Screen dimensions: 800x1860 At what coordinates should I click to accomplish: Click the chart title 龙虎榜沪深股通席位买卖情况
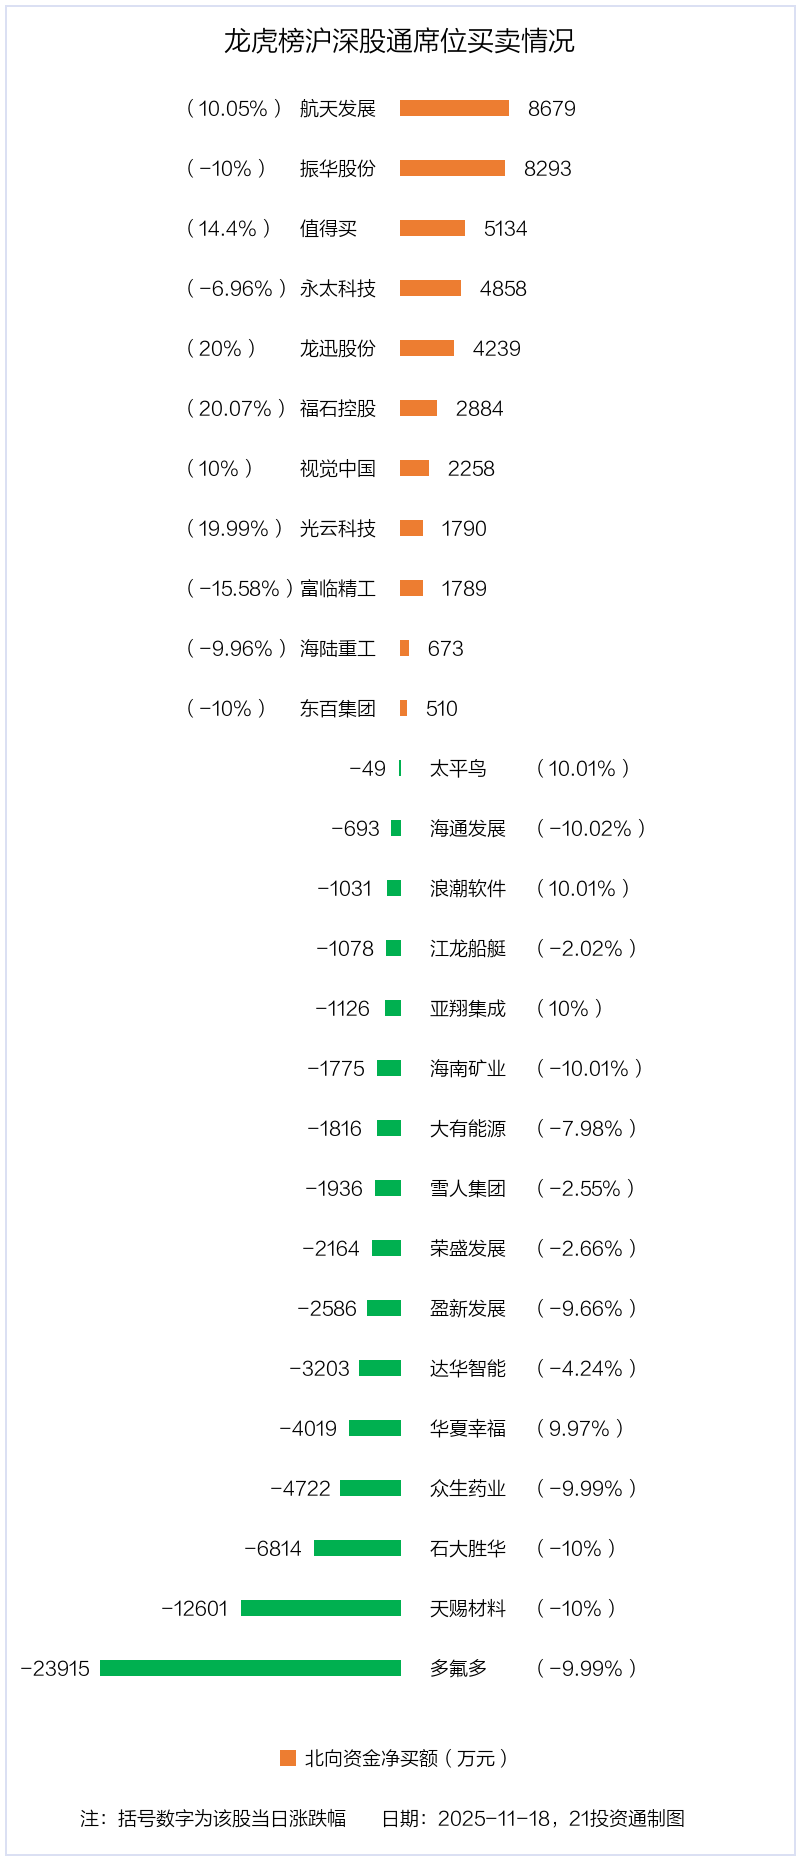(x=399, y=41)
